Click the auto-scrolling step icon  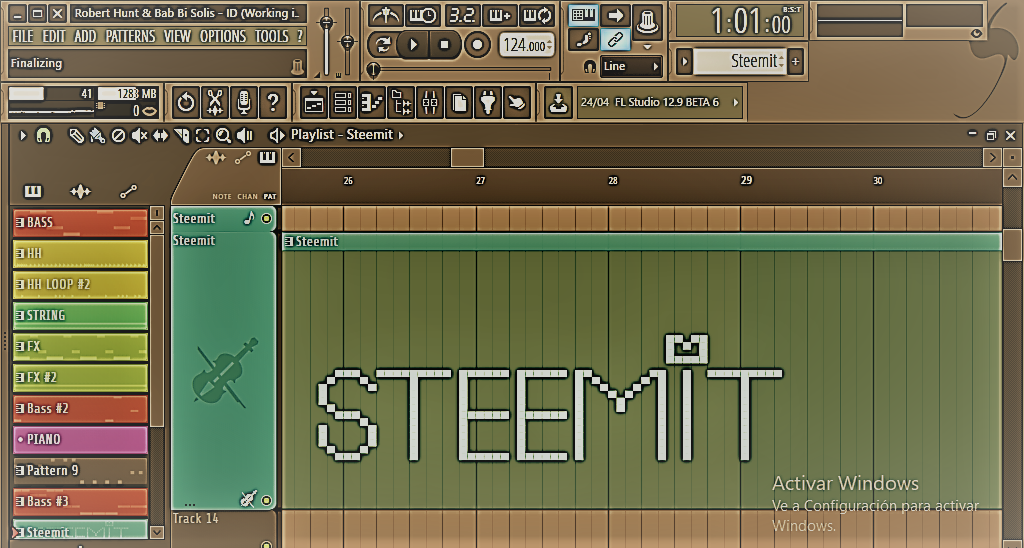click(x=583, y=40)
